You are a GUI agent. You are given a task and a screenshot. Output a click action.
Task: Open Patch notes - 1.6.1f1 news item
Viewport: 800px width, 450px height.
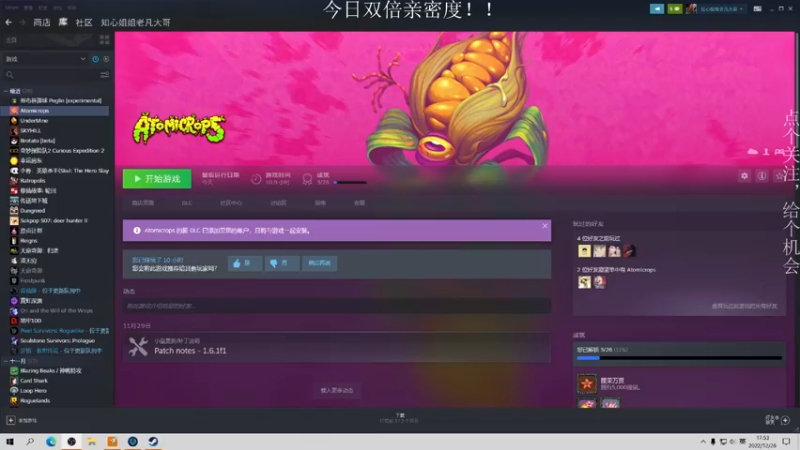click(x=337, y=347)
